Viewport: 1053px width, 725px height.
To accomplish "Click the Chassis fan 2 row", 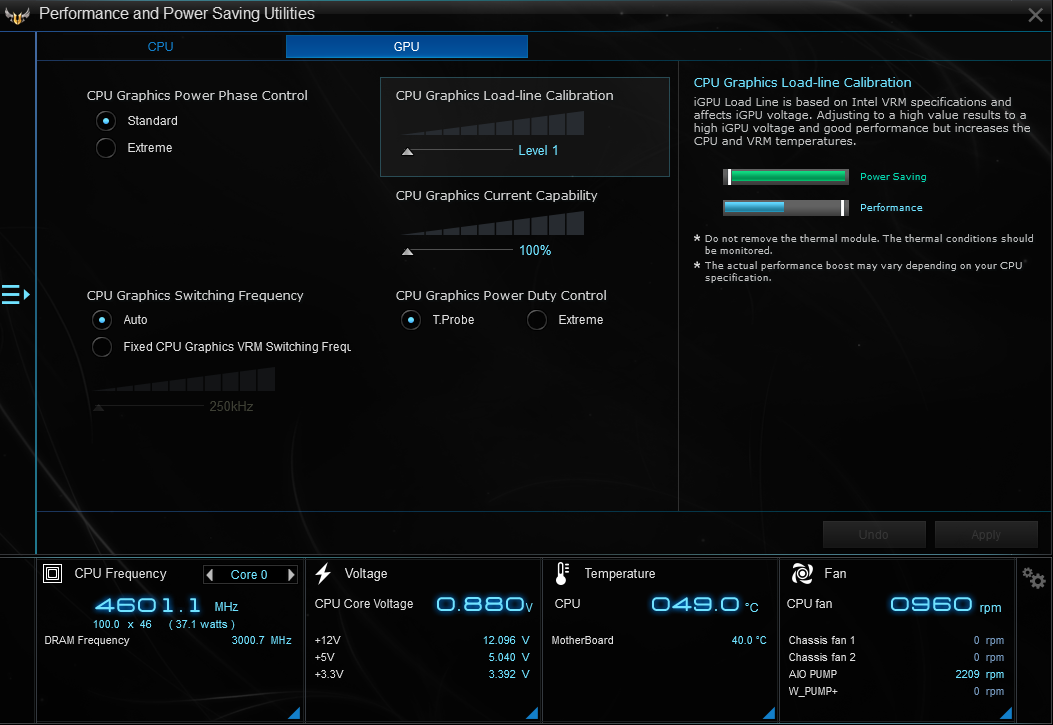I will tap(897, 657).
